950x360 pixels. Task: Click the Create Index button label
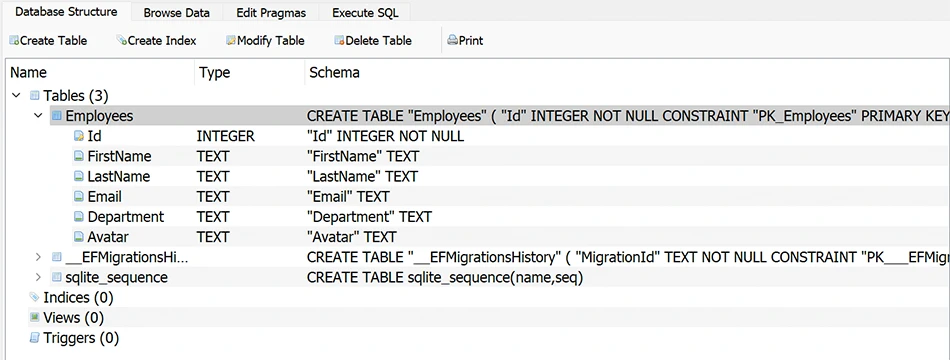162,41
